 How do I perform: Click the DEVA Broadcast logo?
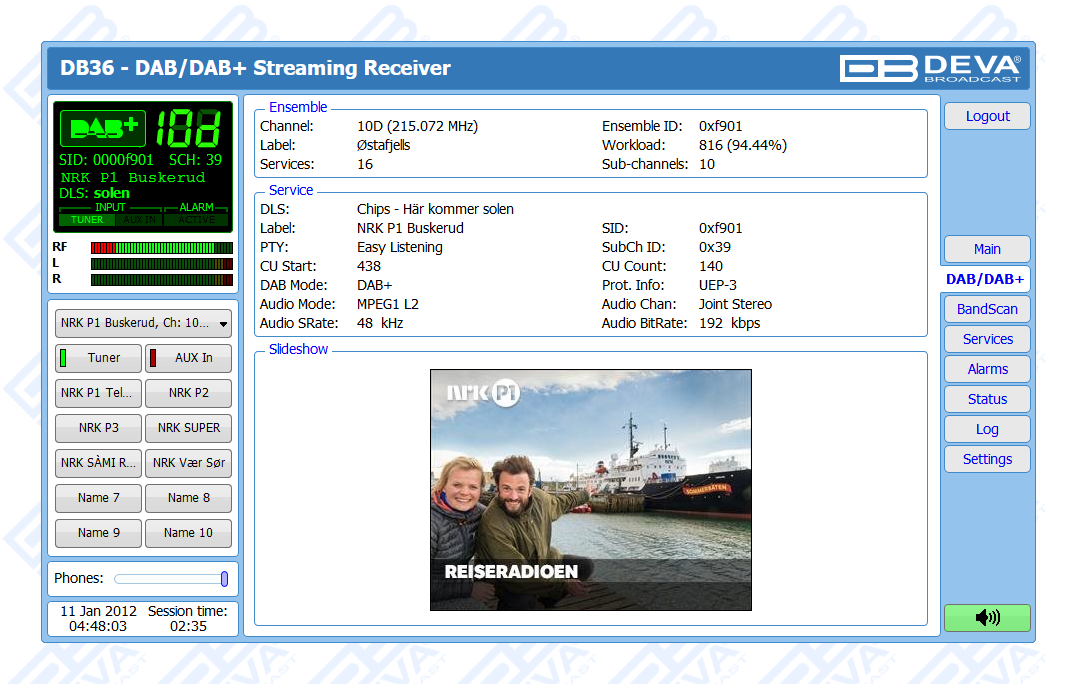click(x=930, y=68)
